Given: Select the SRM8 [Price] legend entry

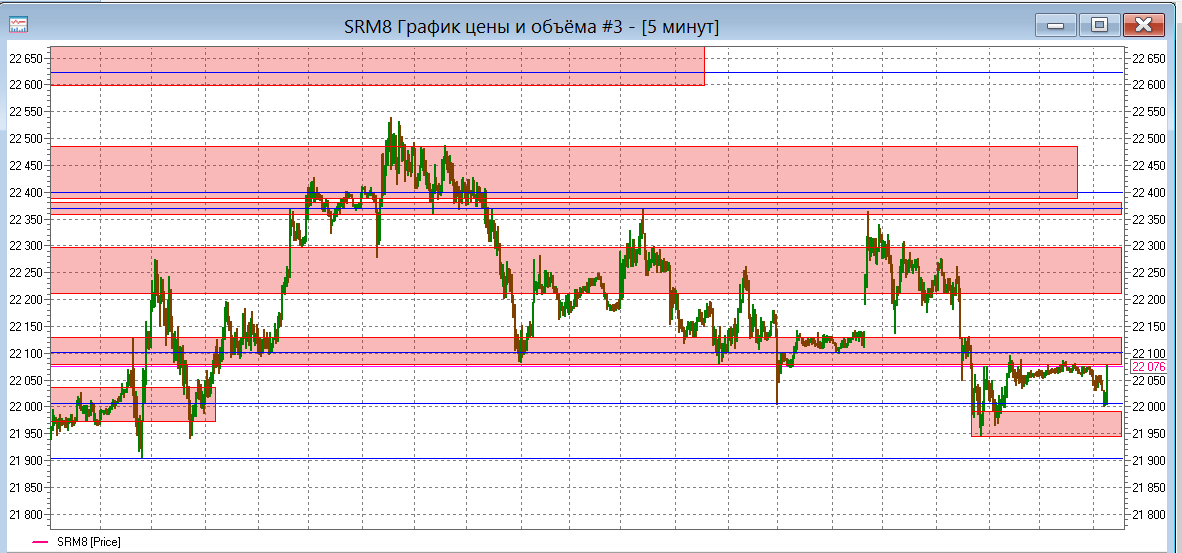Looking at the screenshot, I should click(77, 542).
